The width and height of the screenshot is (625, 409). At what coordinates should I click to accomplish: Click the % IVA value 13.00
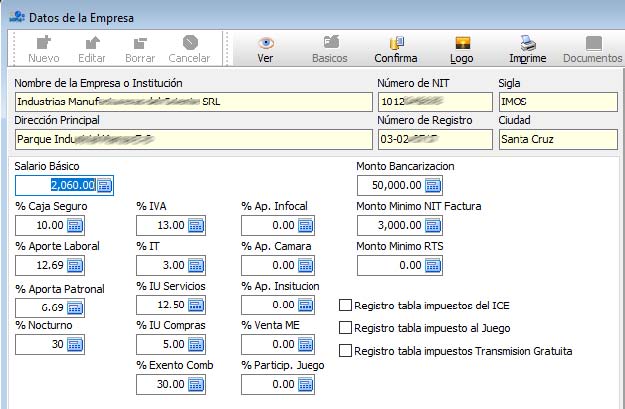(171, 226)
